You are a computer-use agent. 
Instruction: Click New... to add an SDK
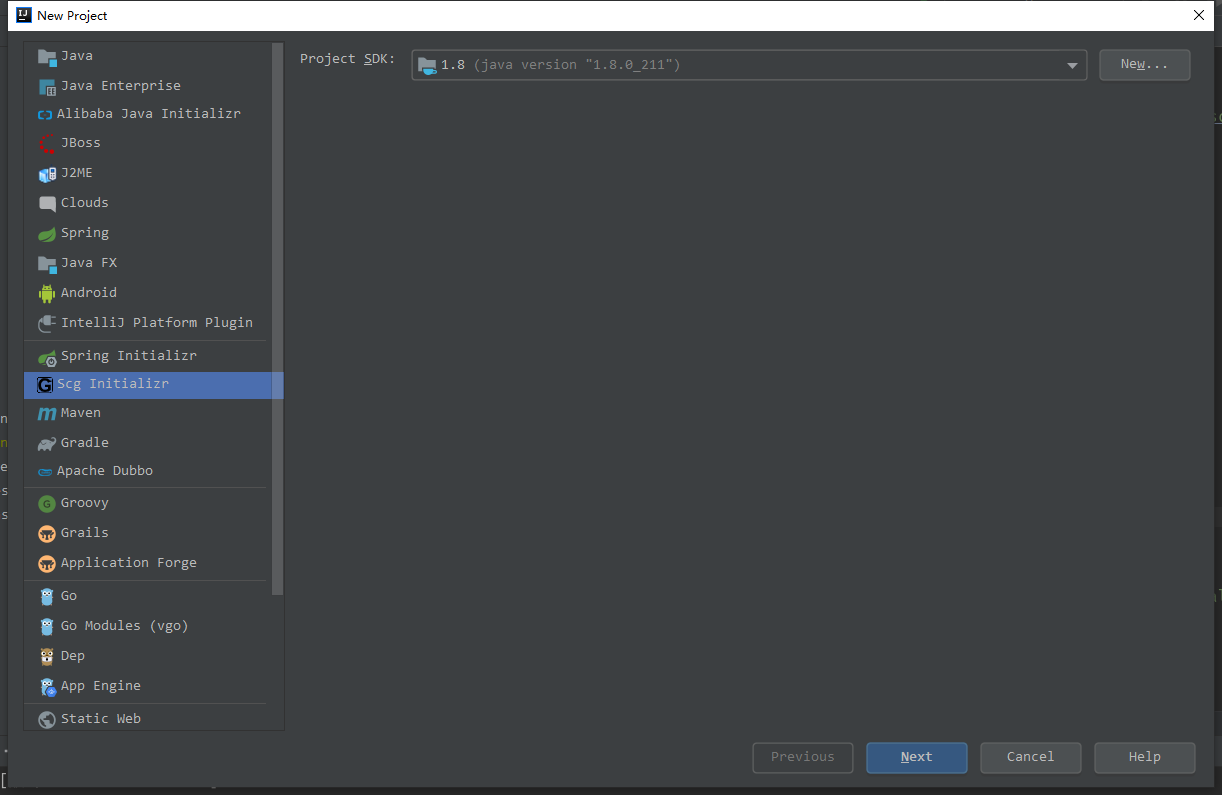point(1144,65)
